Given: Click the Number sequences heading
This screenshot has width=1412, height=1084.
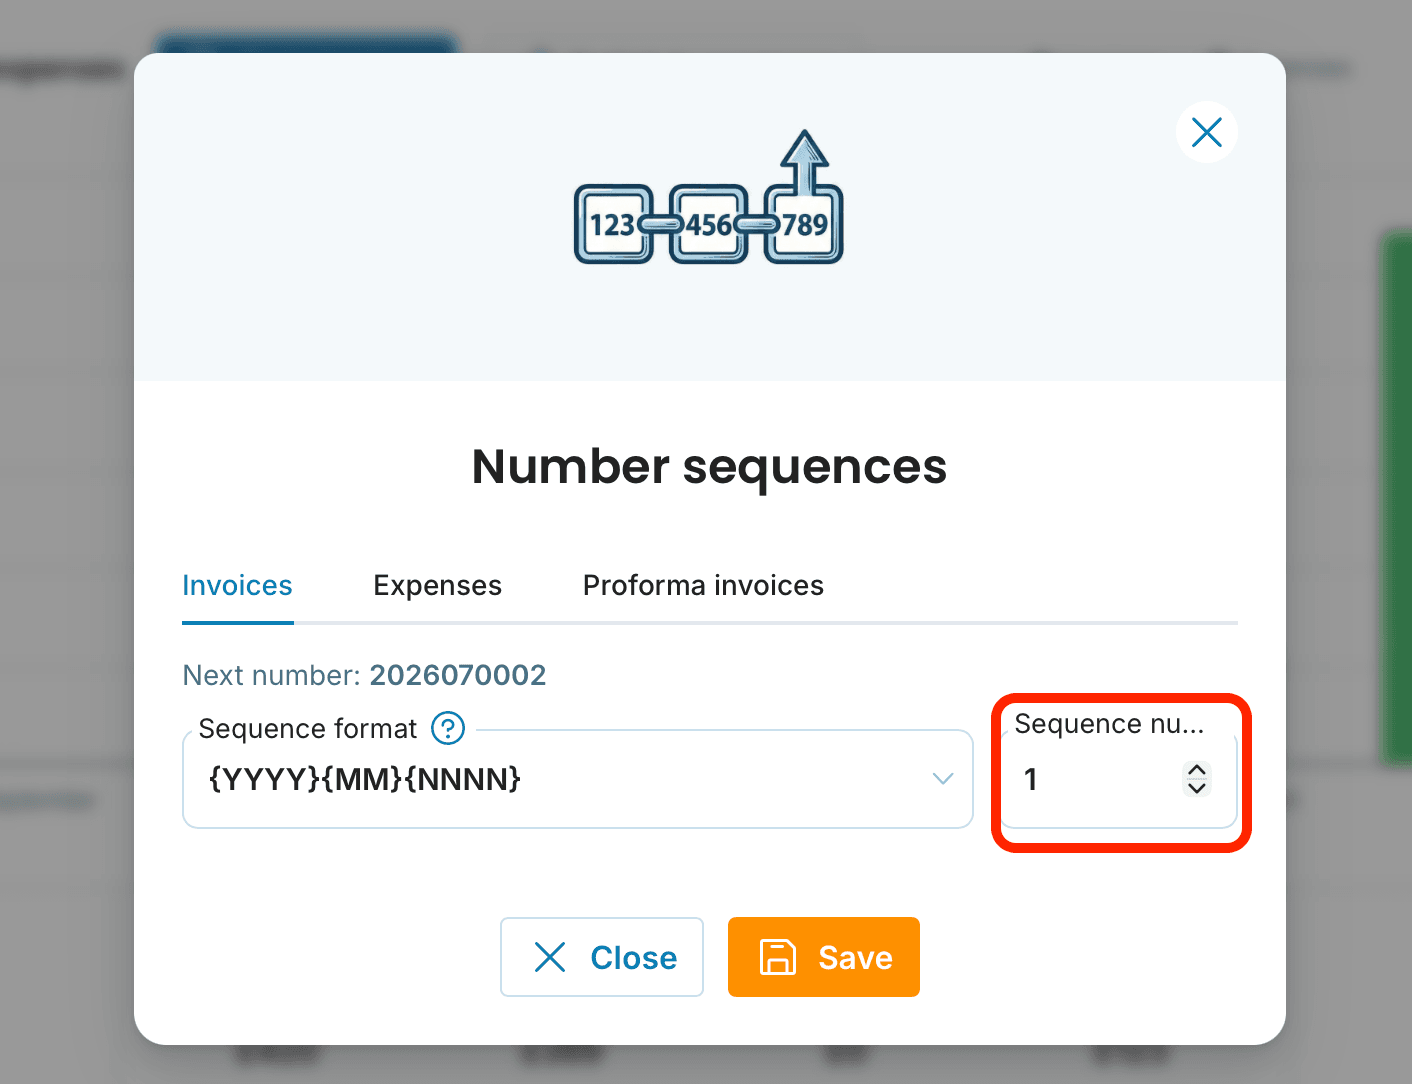Looking at the screenshot, I should 709,467.
